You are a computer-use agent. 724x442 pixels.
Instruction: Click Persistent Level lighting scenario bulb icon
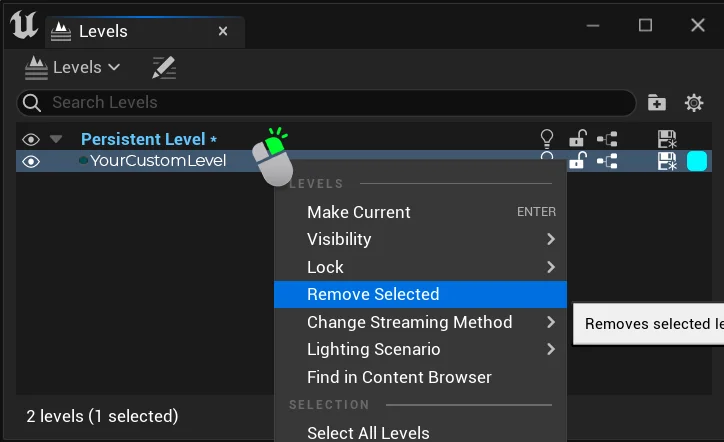pos(547,139)
